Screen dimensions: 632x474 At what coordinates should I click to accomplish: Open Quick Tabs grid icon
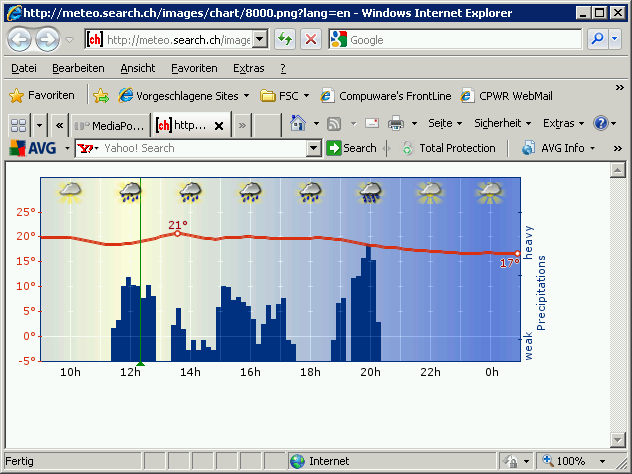click(18, 125)
